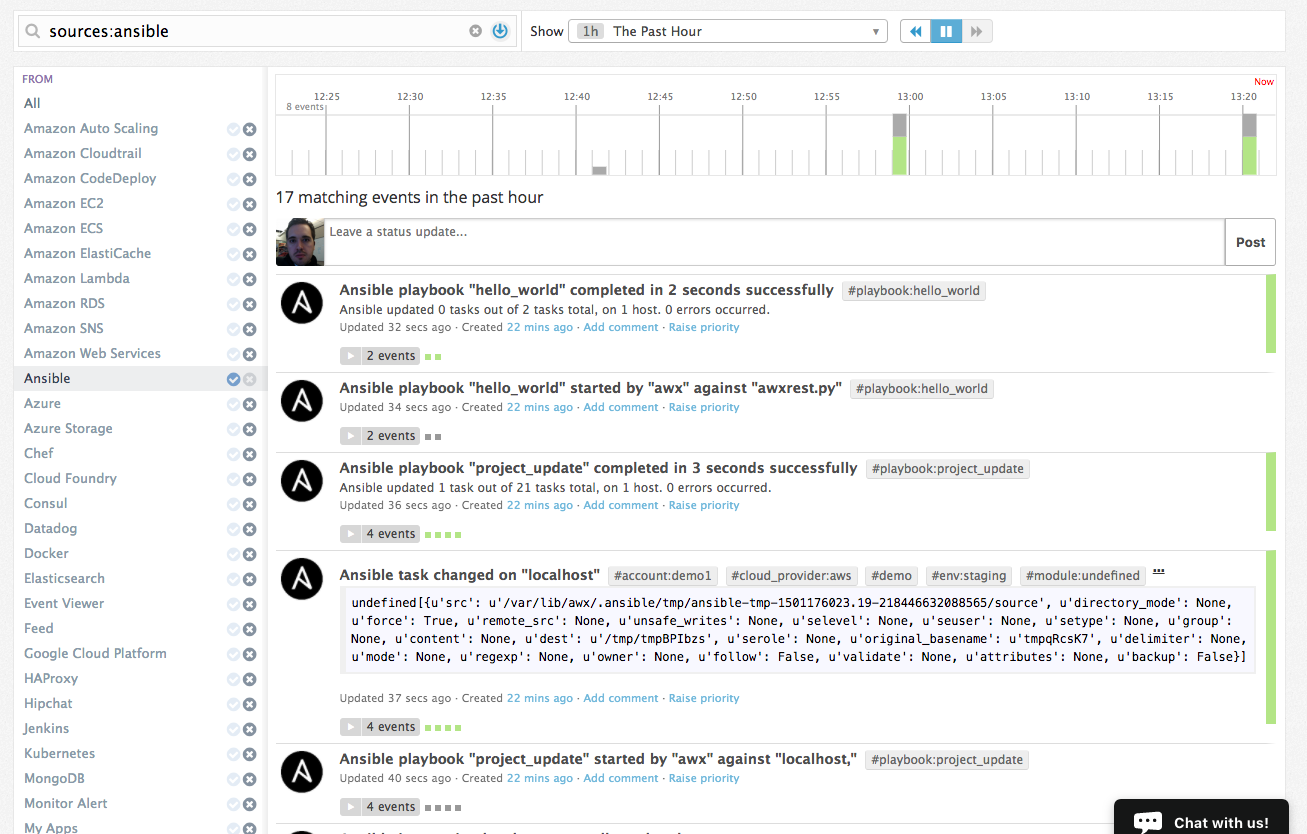Click the rewind time range button
This screenshot has width=1307, height=834.
coord(915,31)
